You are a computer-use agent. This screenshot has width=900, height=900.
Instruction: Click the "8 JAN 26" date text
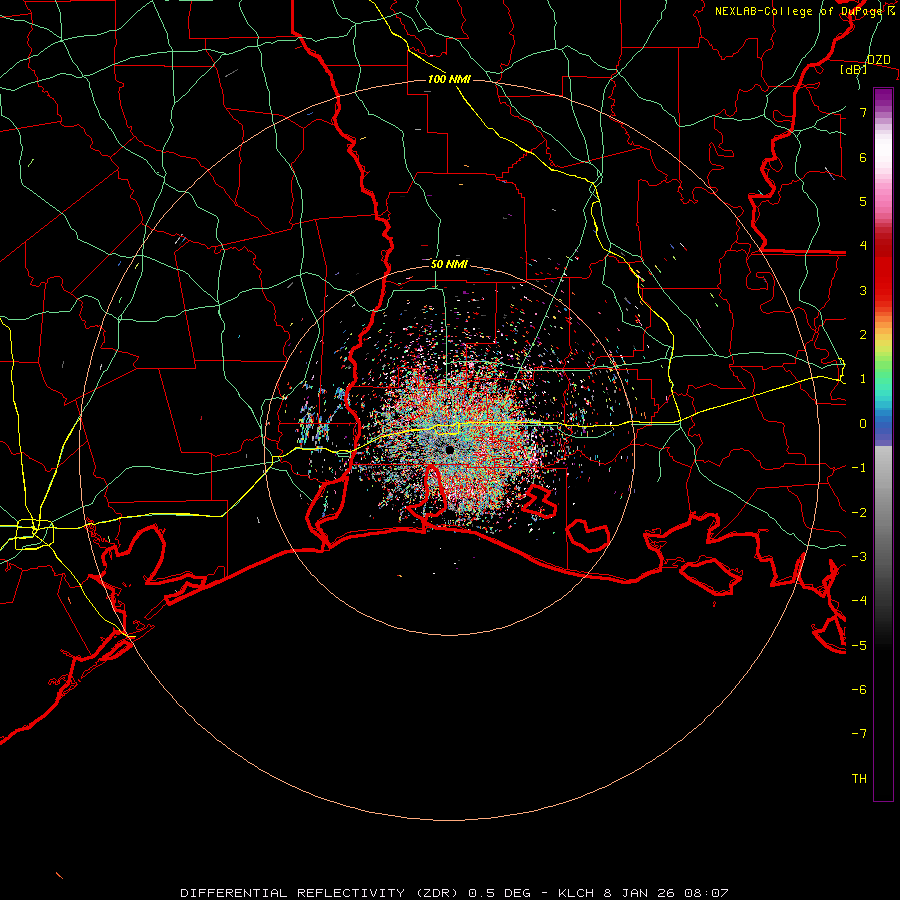click(x=639, y=893)
